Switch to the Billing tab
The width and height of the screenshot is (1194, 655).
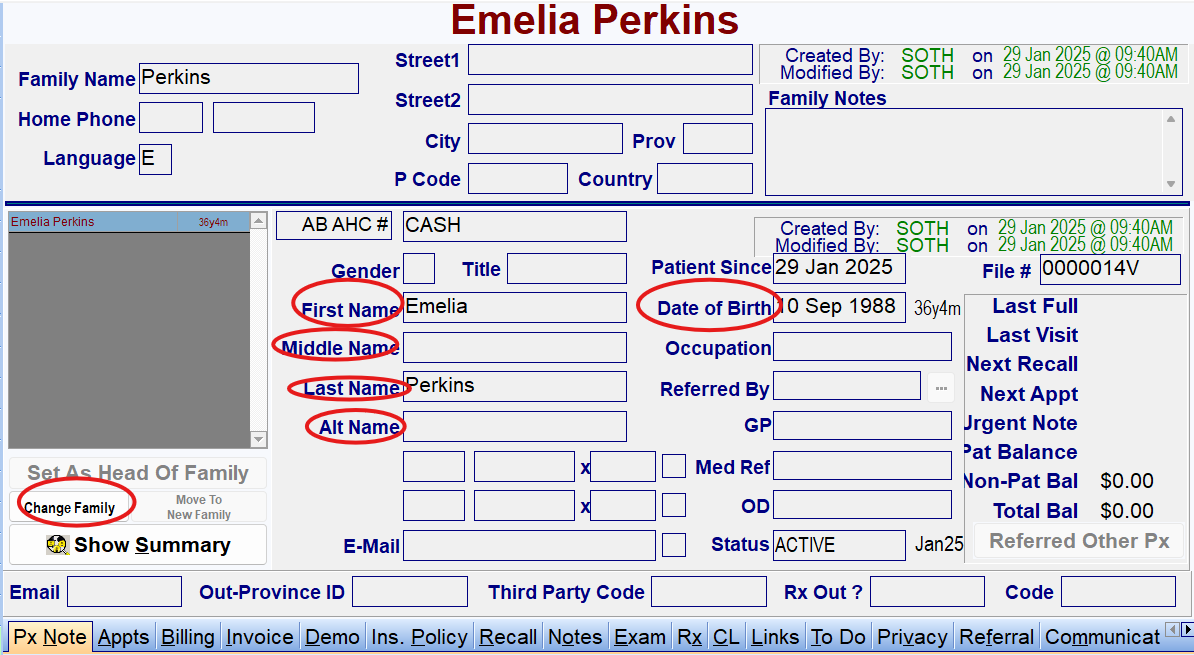[188, 637]
